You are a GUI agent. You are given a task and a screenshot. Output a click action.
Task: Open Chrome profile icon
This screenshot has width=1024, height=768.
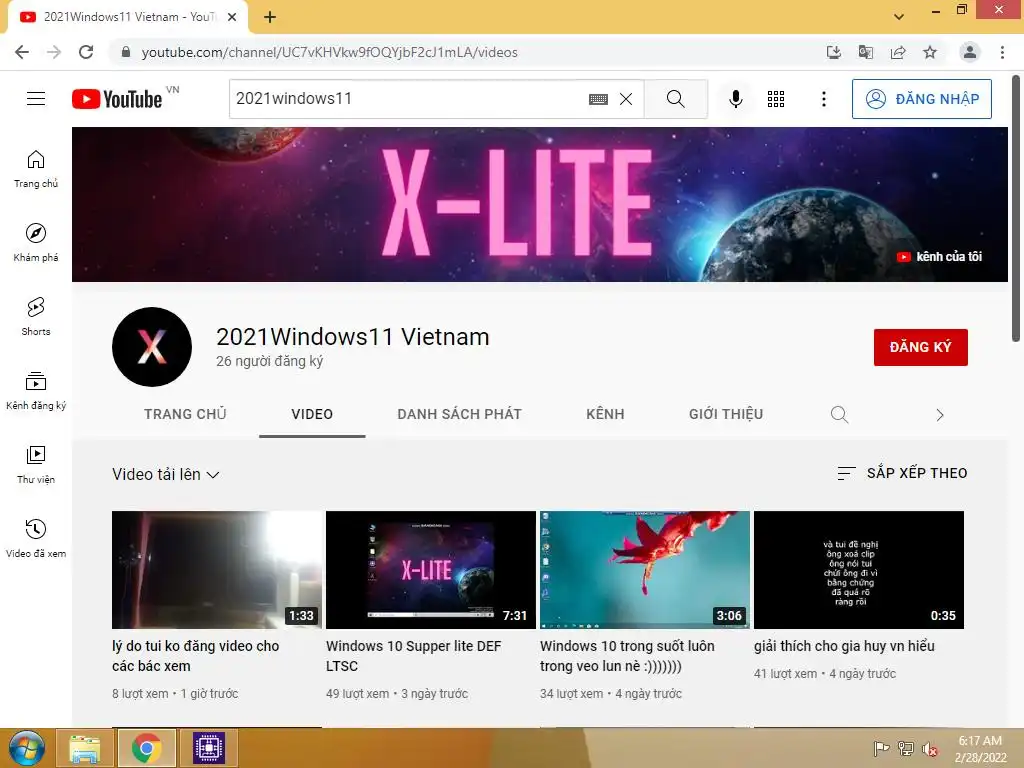[970, 52]
